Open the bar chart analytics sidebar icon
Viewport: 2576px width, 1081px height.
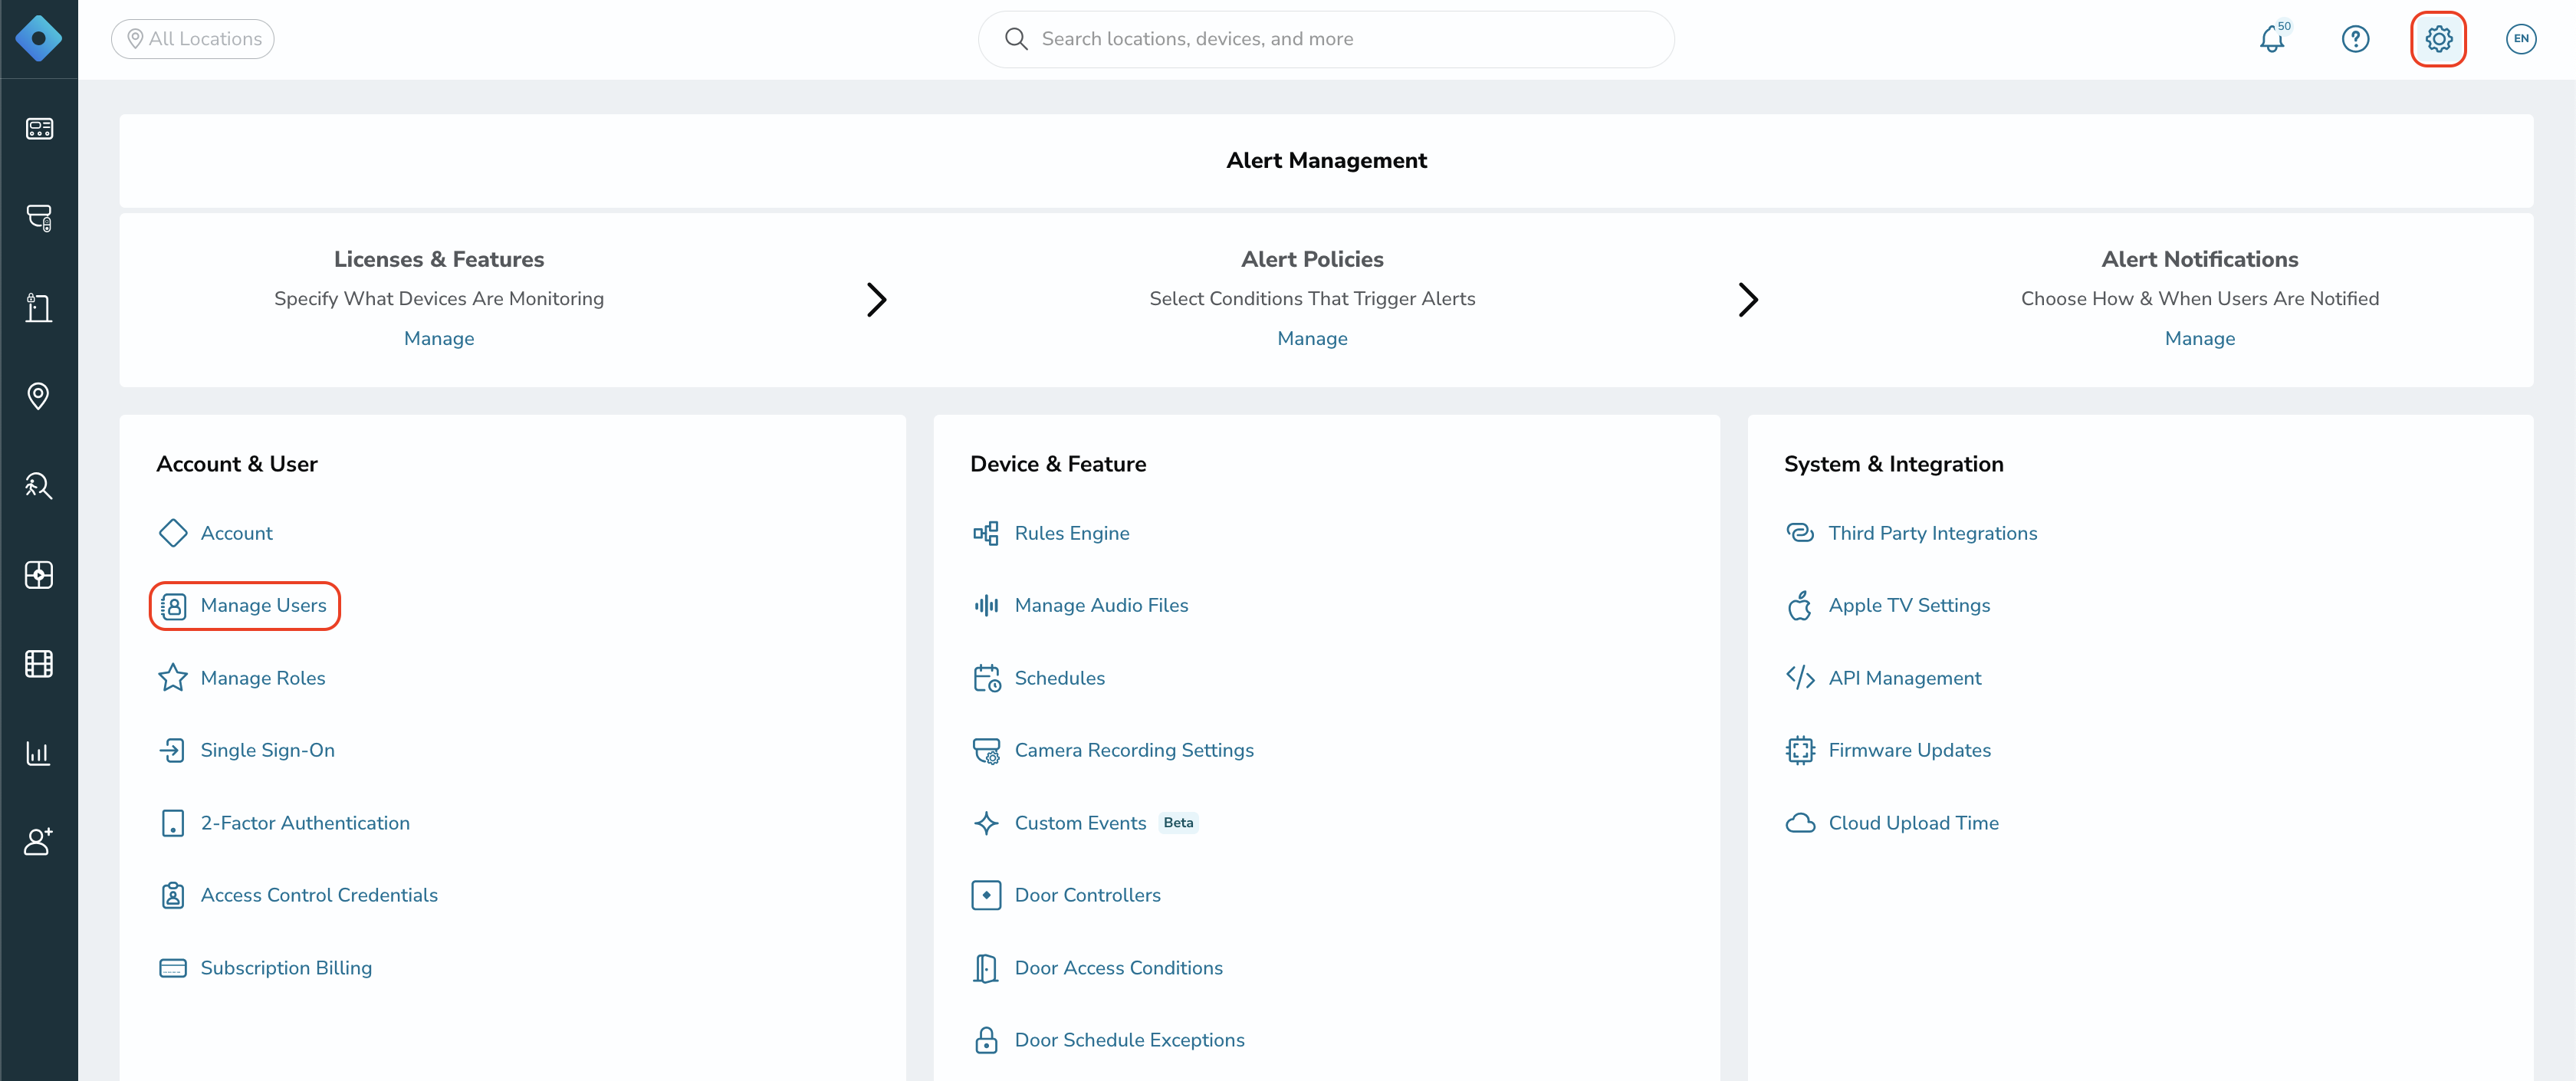pos(39,753)
